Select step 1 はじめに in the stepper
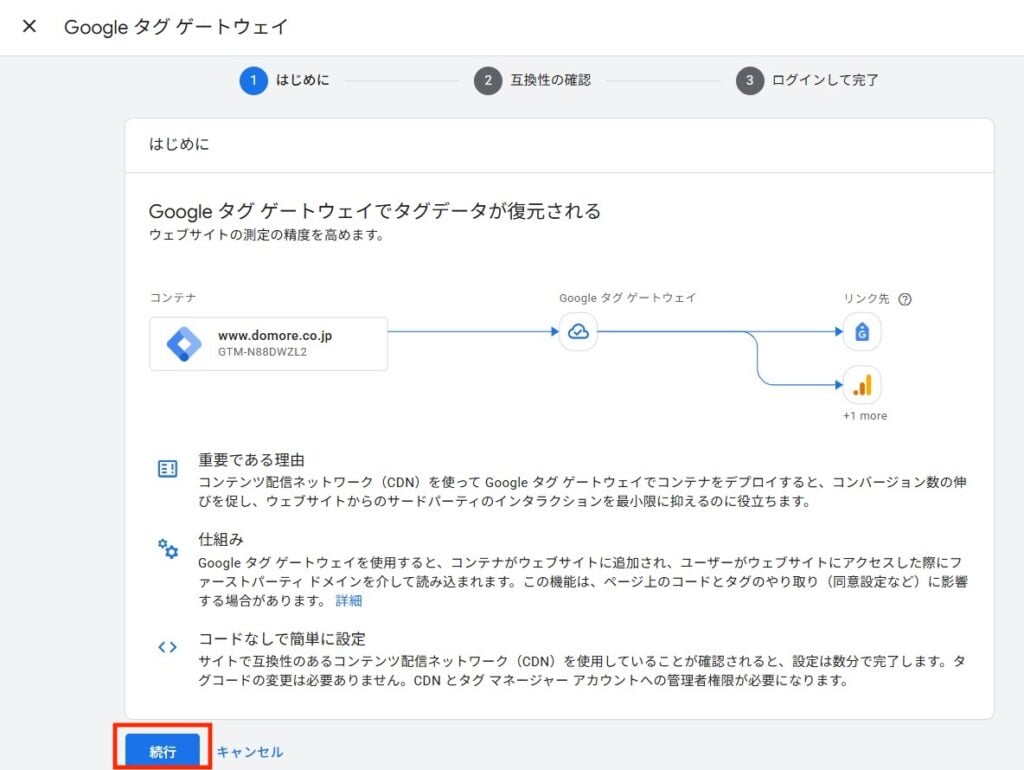The width and height of the screenshot is (1024, 770). tap(285, 80)
